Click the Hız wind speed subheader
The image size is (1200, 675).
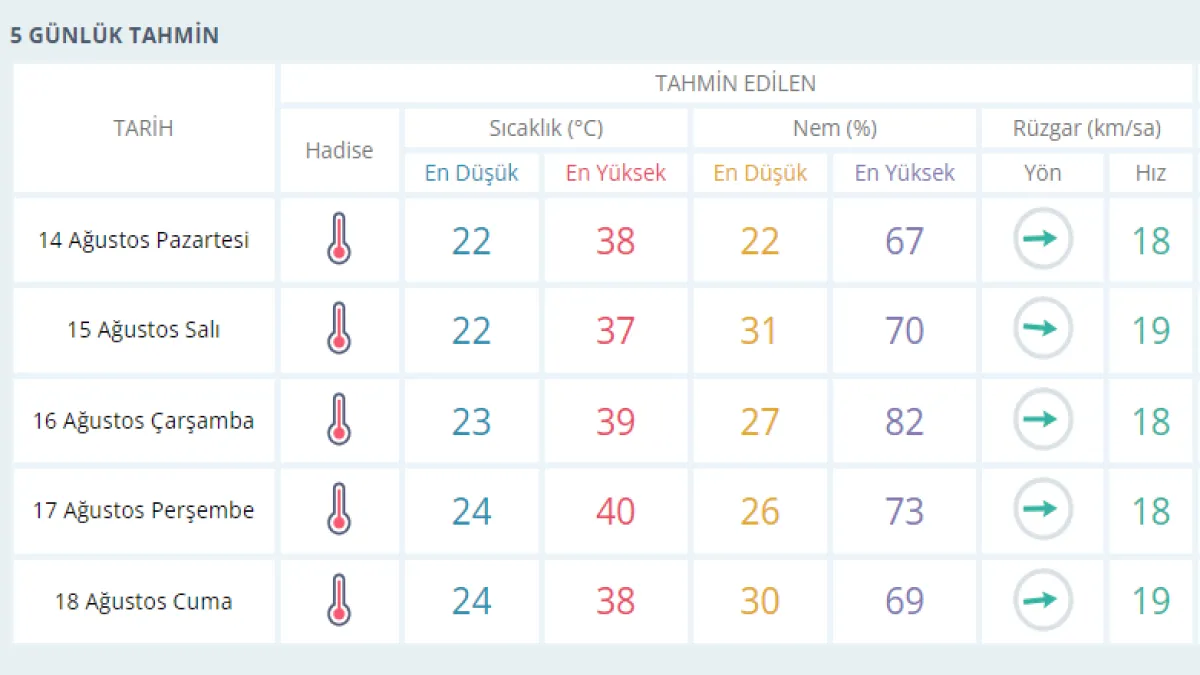tap(1151, 173)
